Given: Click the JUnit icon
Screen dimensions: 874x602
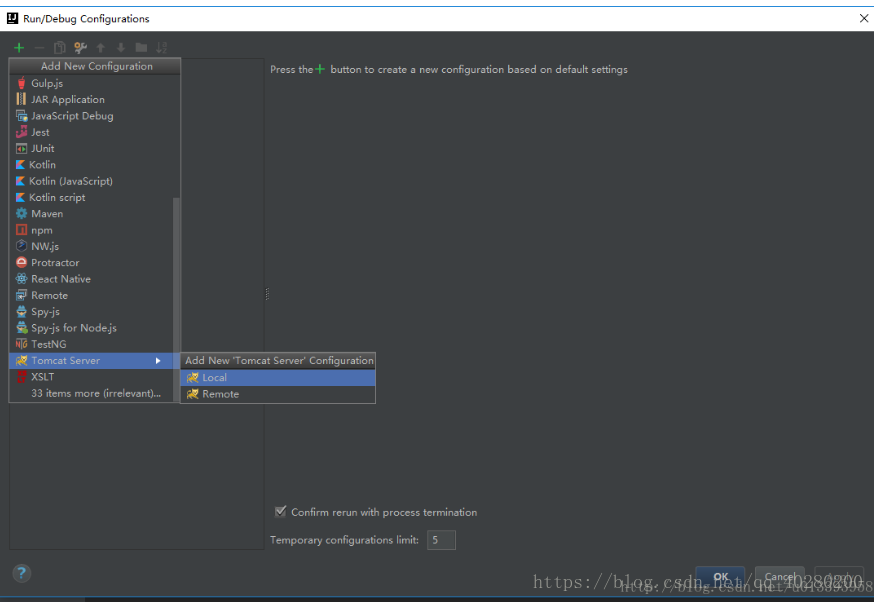Looking at the screenshot, I should click(21, 148).
